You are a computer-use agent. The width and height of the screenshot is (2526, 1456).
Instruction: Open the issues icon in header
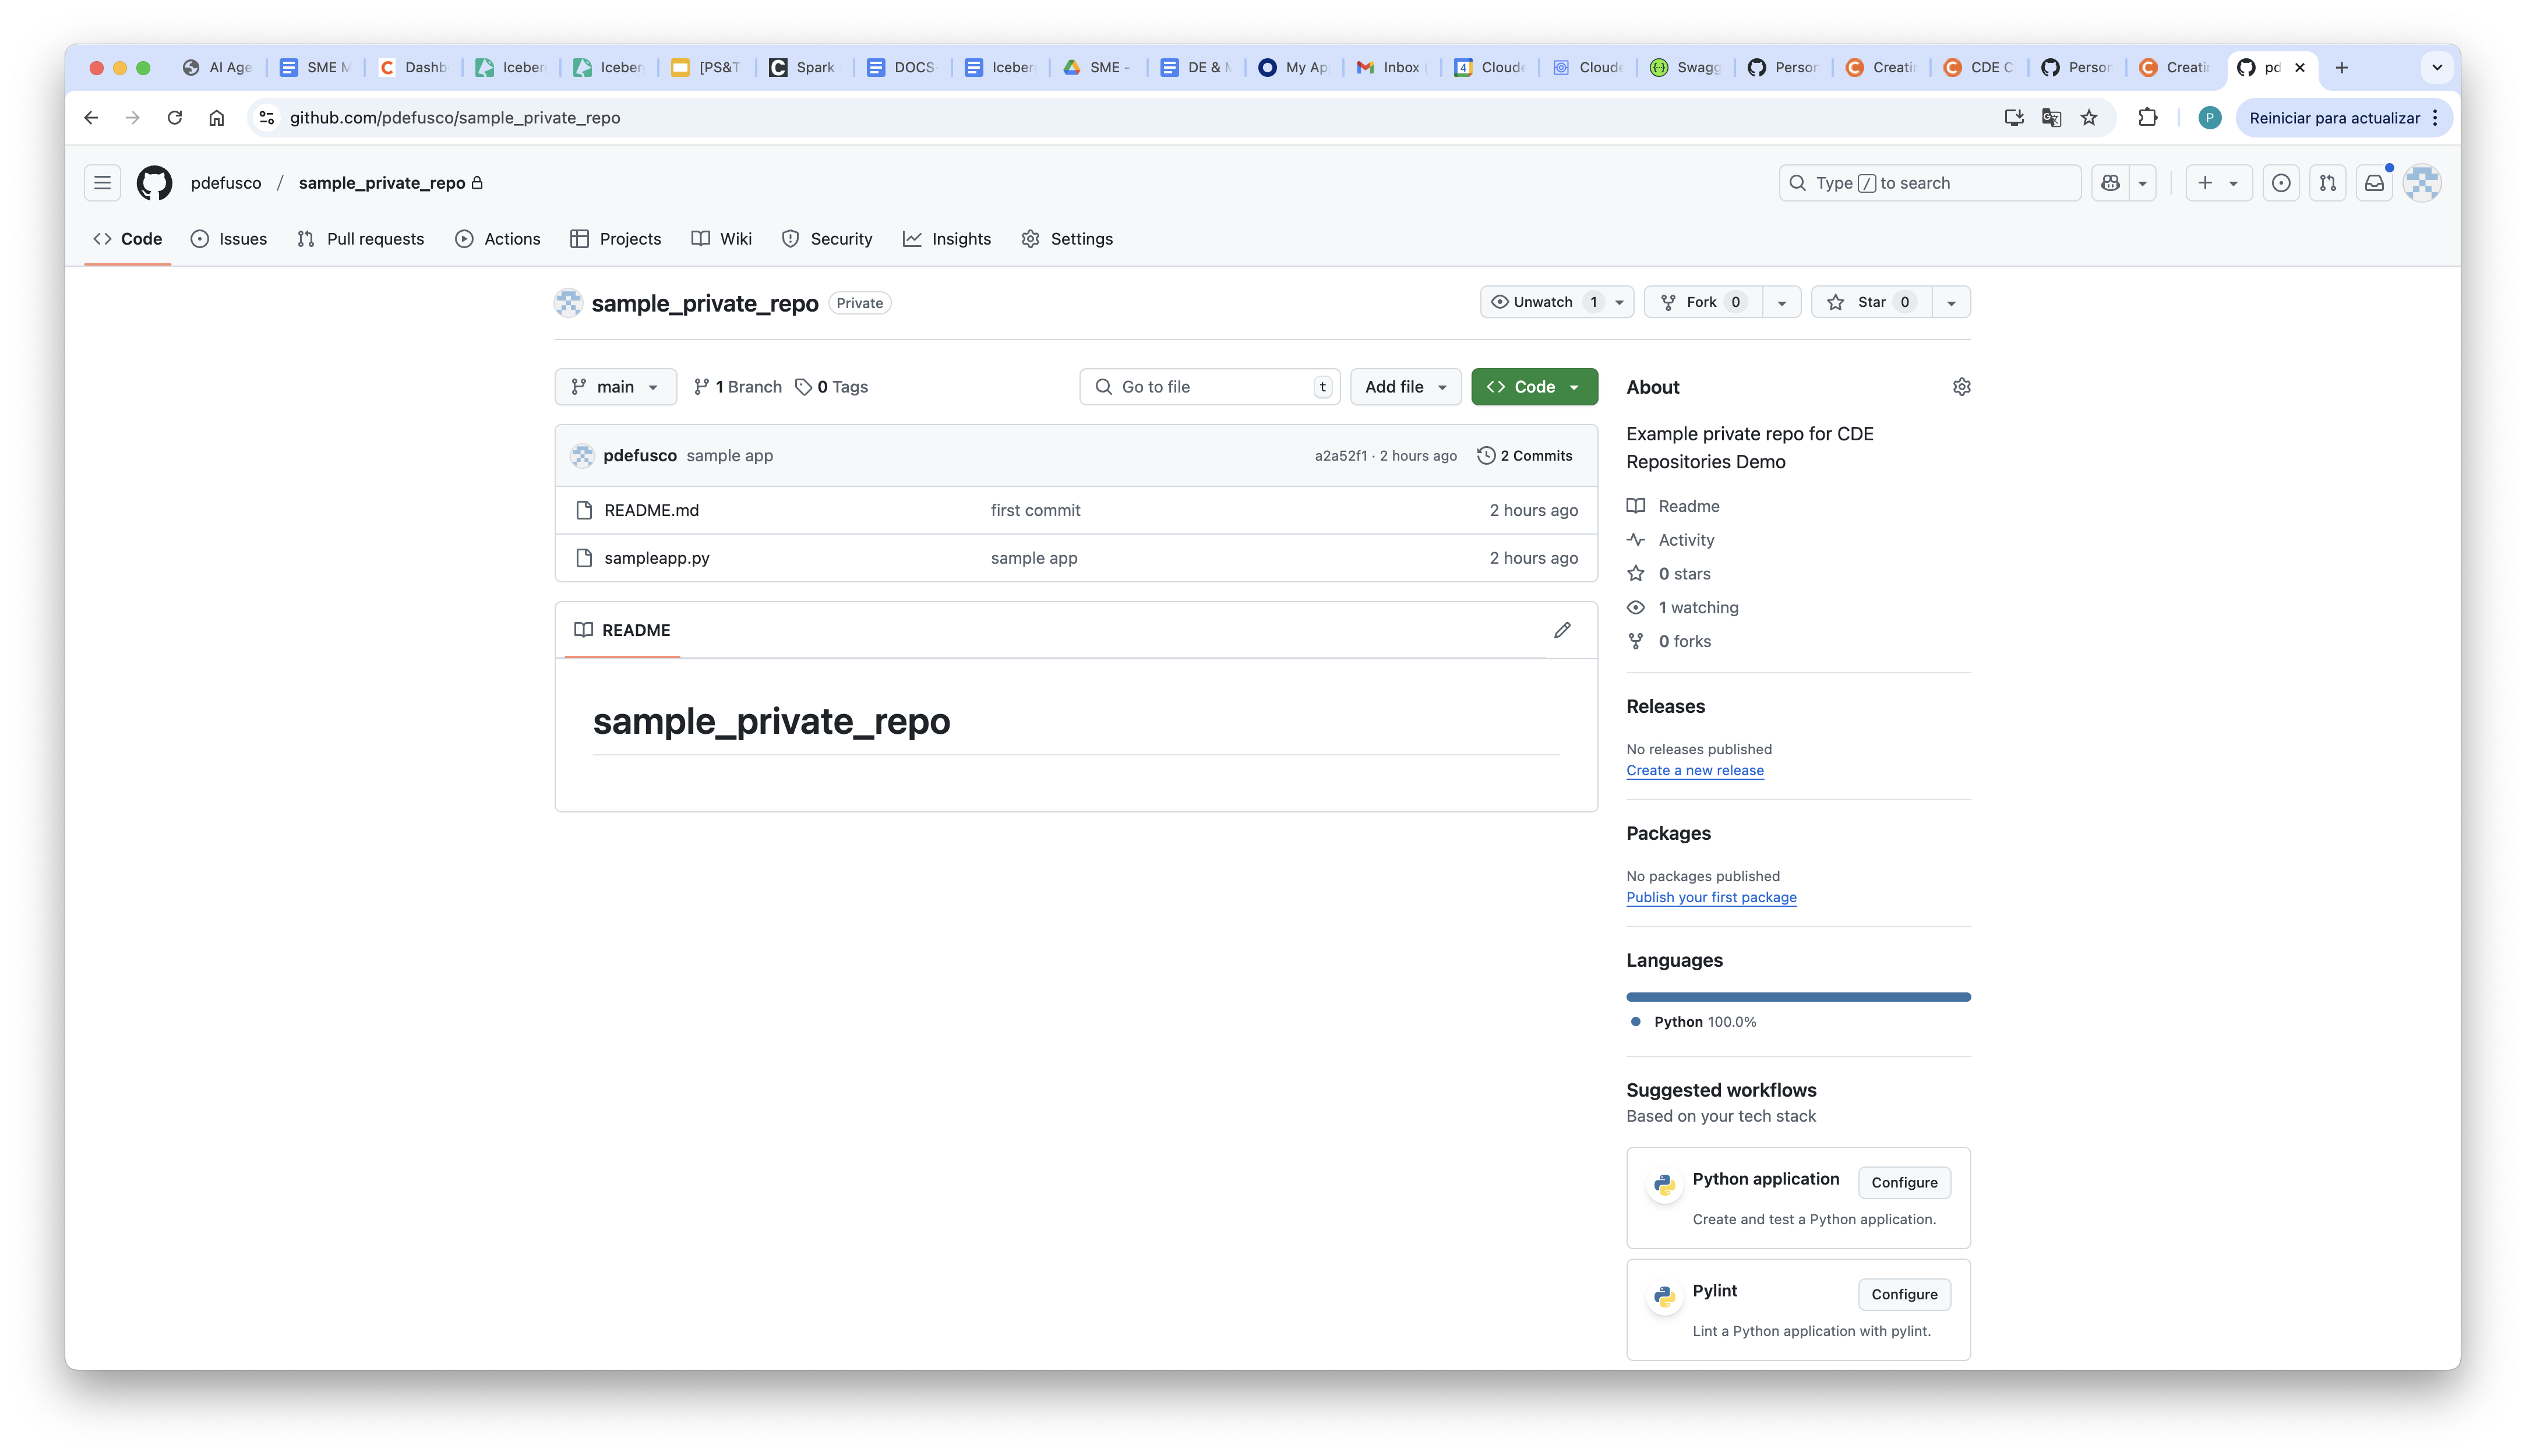pos(2280,183)
